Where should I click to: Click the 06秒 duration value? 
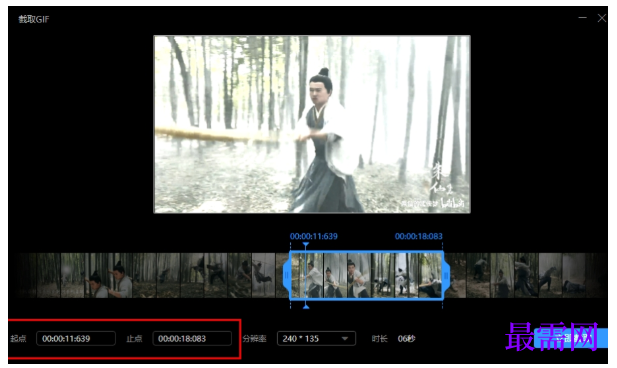406,338
